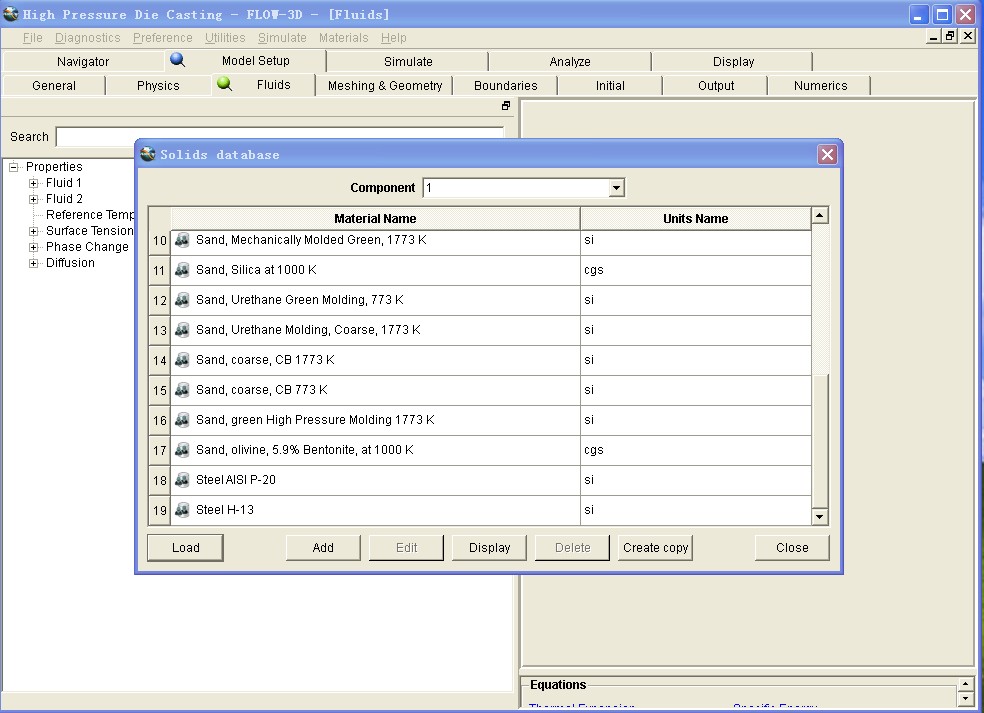Screen dimensions: 984x713
Task: Click the green magnifier icon beside Fluids
Action: (x=225, y=85)
